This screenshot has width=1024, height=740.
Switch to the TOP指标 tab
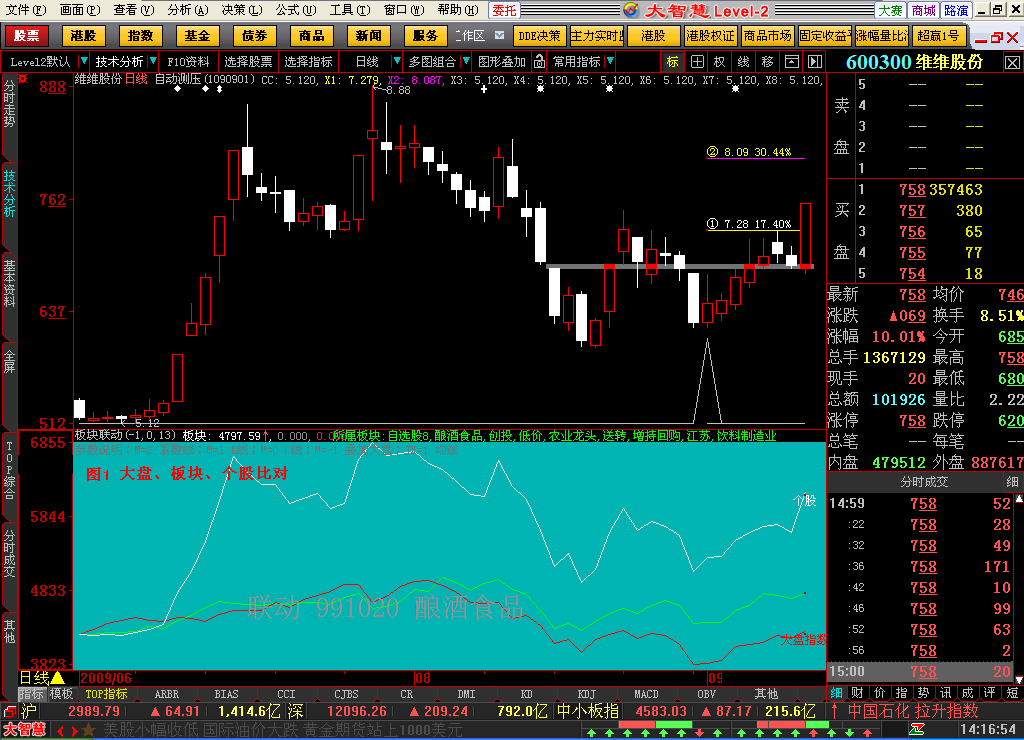(106, 694)
